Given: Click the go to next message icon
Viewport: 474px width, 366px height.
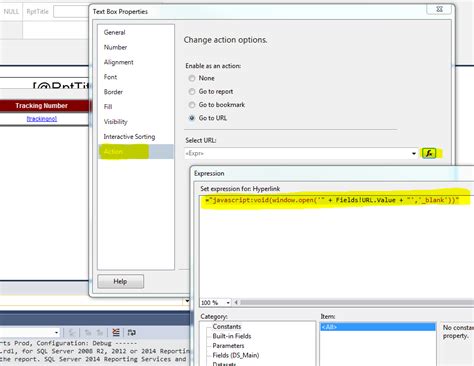Looking at the screenshot, I should 99,333.
